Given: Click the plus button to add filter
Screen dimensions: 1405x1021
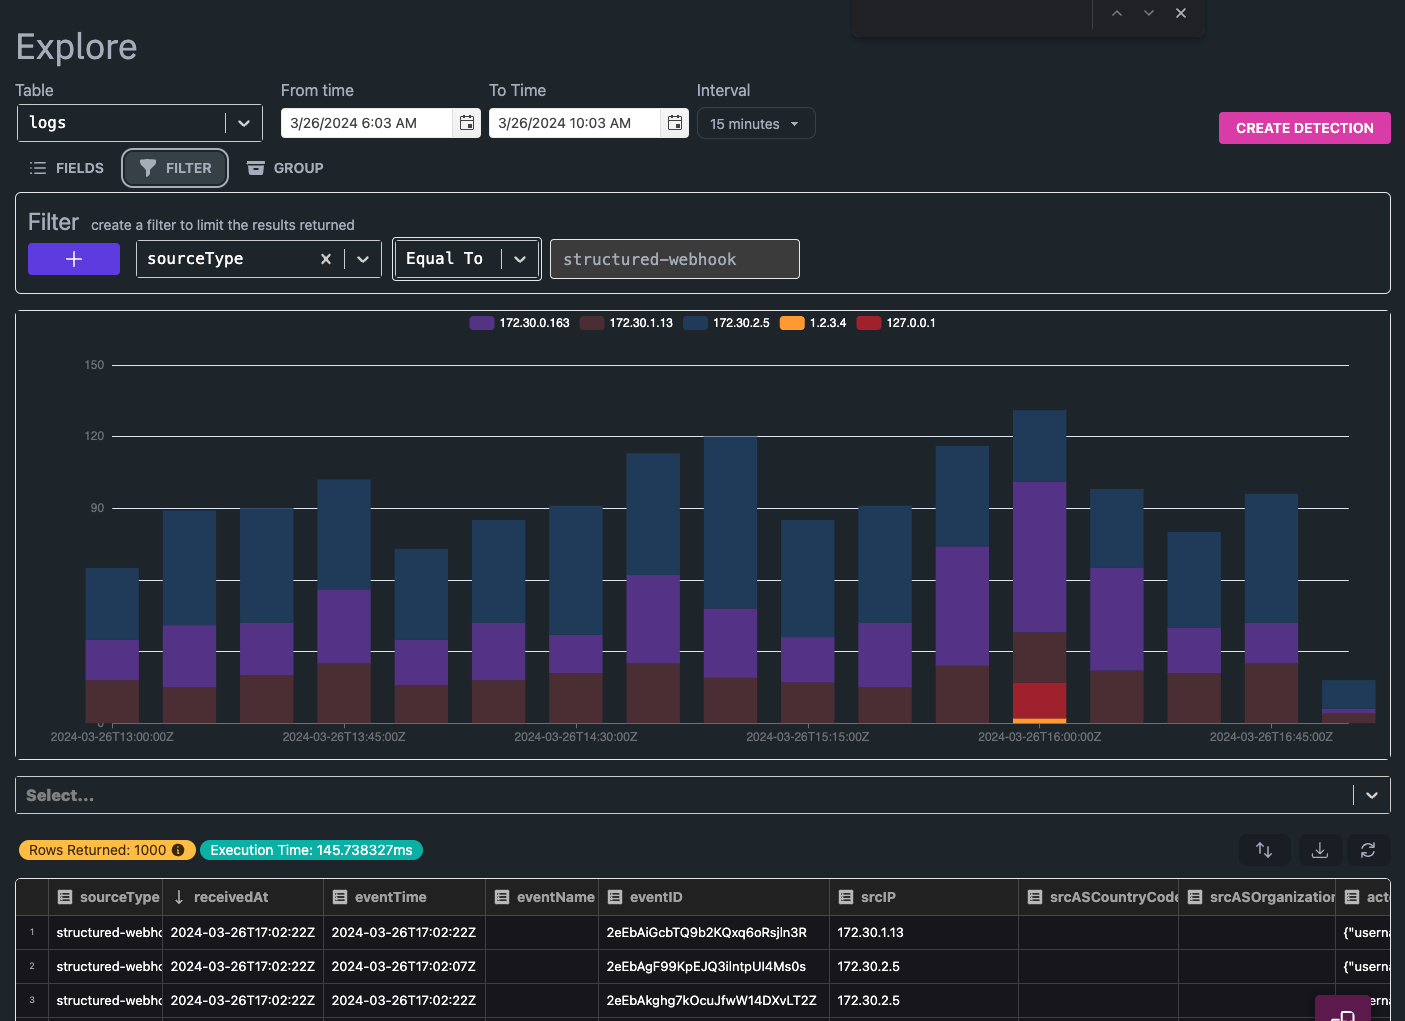Looking at the screenshot, I should 74,259.
